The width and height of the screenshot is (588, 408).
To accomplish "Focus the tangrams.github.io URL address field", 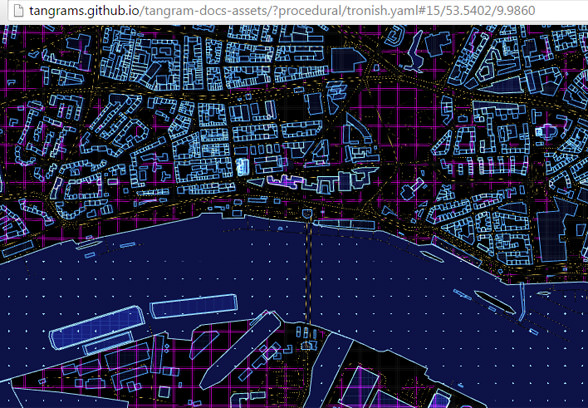I will click(x=282, y=10).
